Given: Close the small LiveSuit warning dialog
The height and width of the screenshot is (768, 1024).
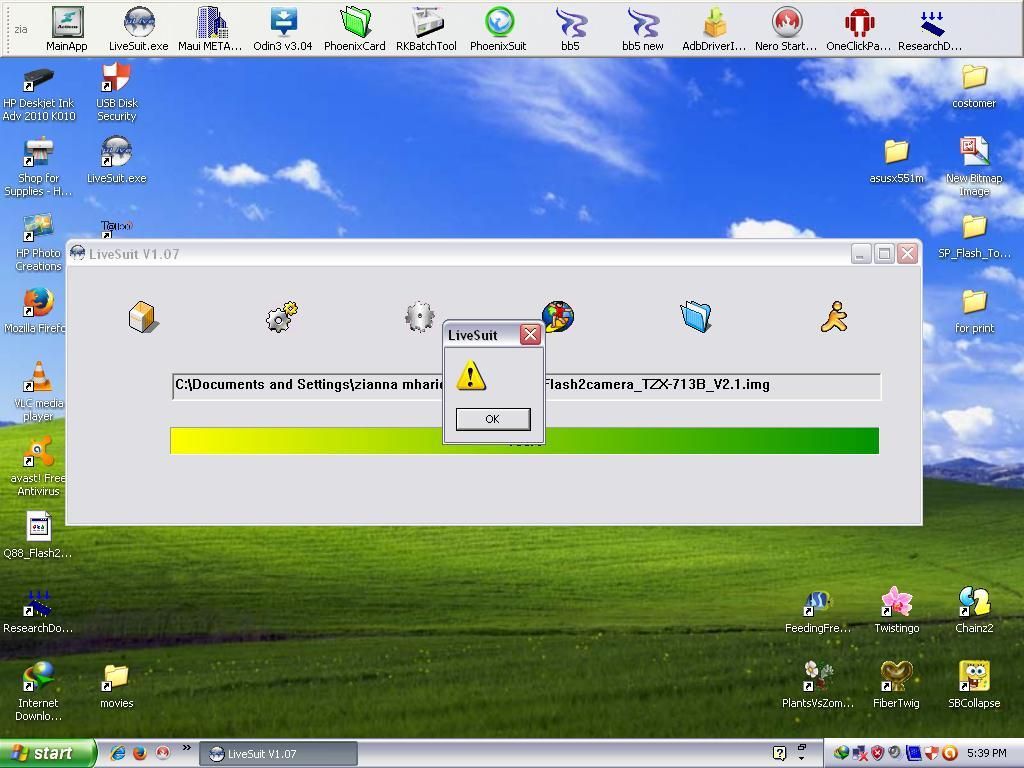Looking at the screenshot, I should tap(530, 335).
